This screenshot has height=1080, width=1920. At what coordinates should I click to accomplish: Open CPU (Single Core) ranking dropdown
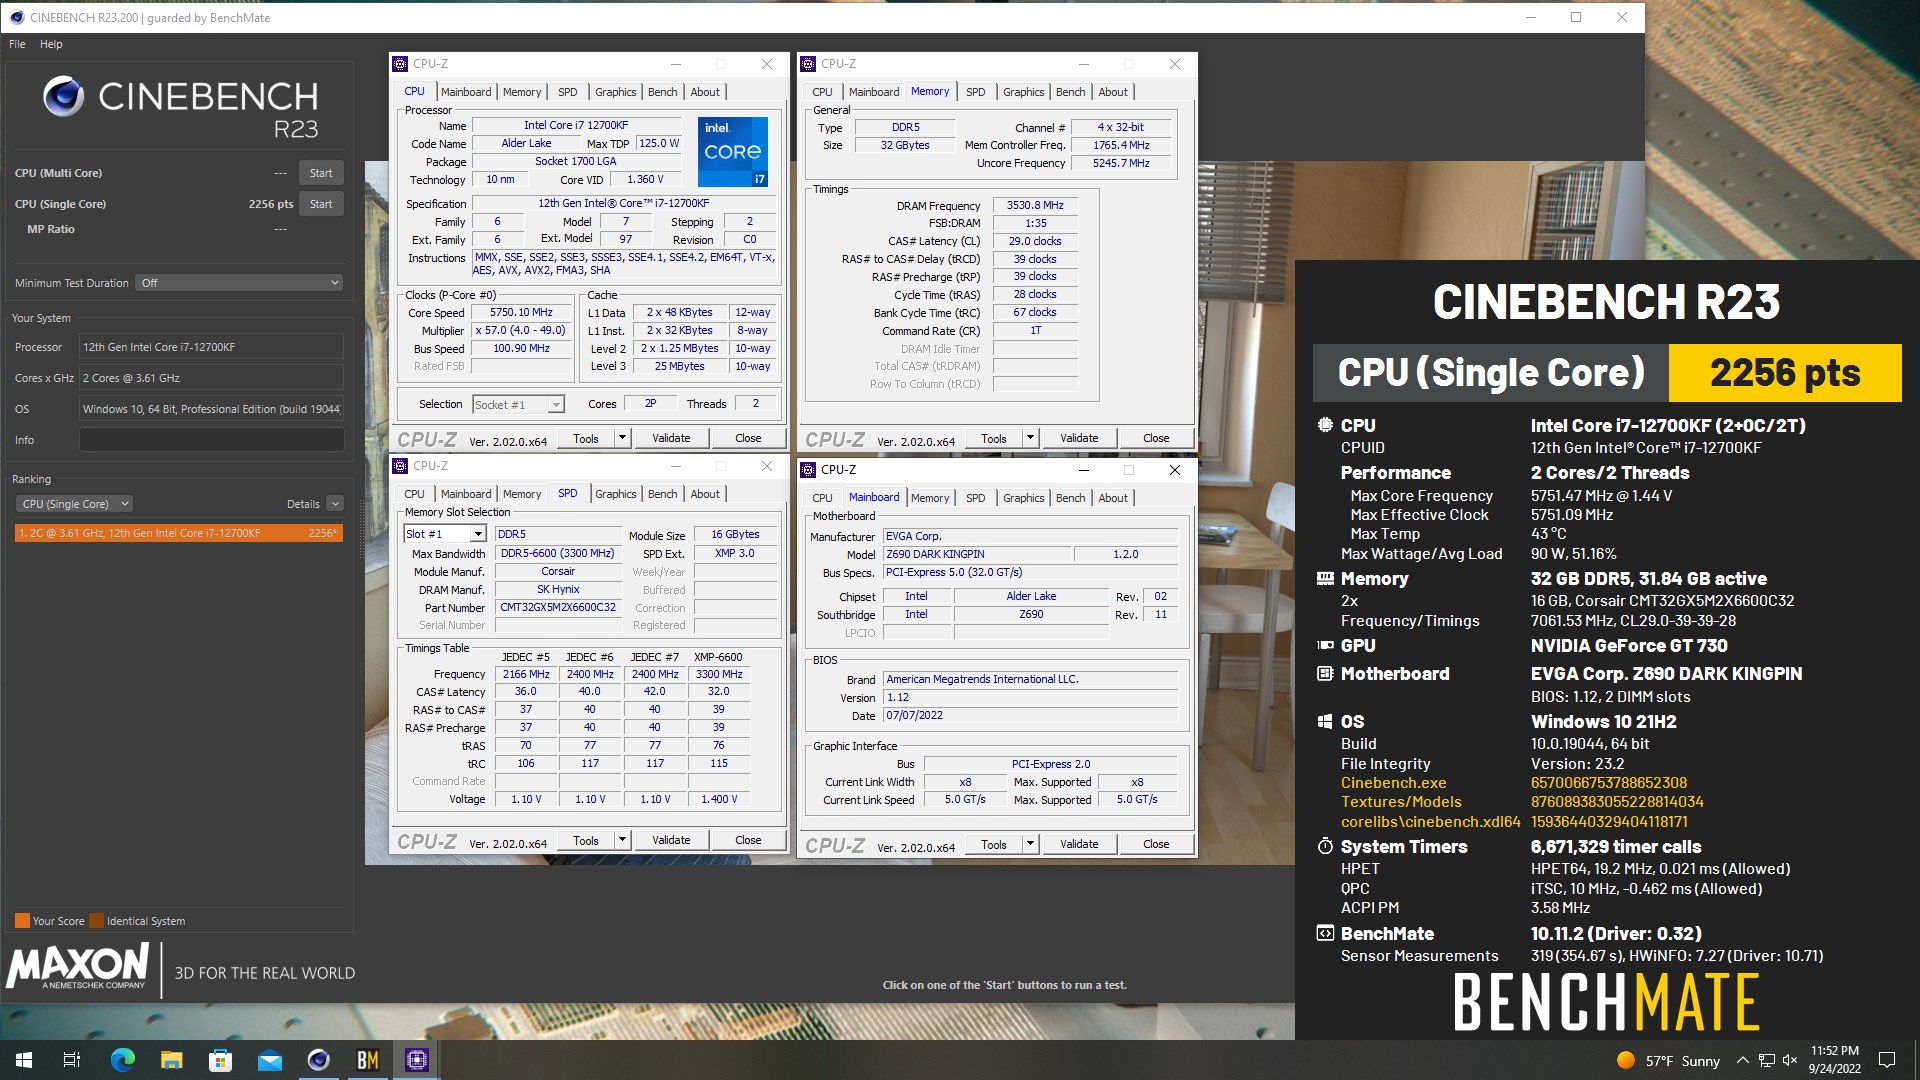click(x=75, y=504)
